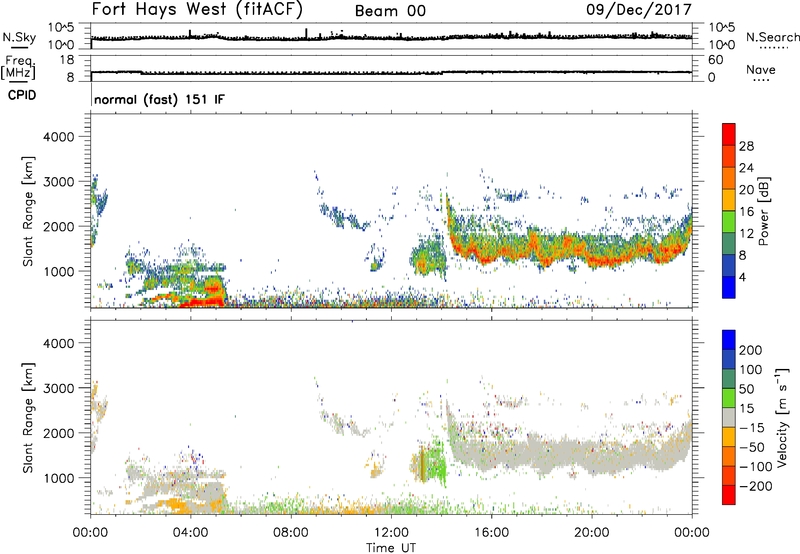Click the red bottom of the Velocity color bar
This screenshot has width=800, height=554.
[729, 495]
